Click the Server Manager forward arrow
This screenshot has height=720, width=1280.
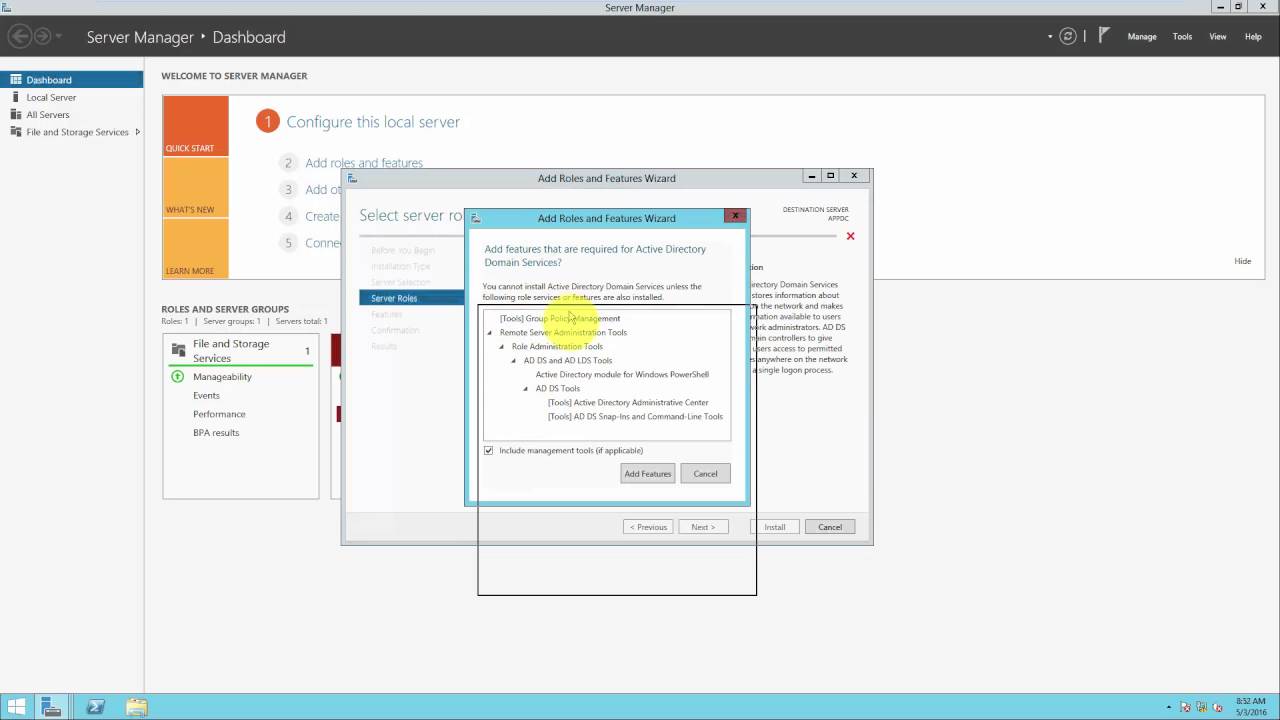coord(42,37)
